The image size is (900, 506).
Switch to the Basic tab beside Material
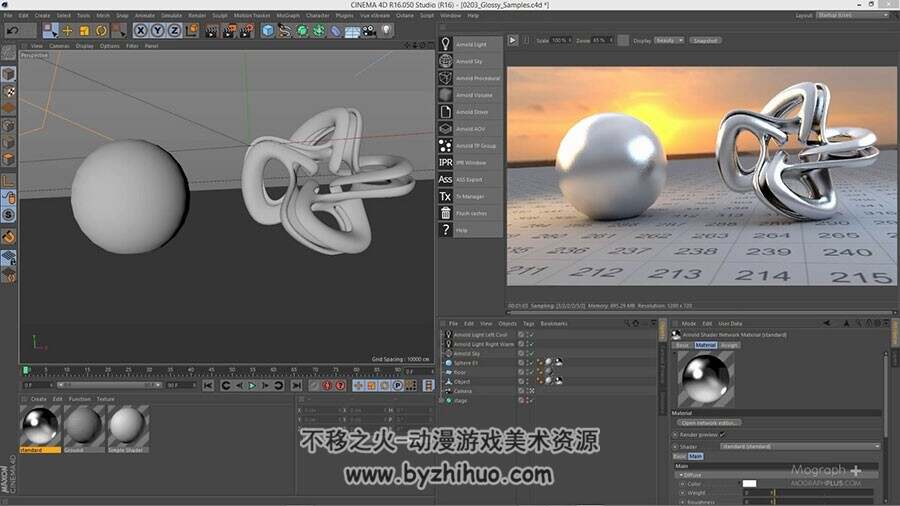click(683, 345)
